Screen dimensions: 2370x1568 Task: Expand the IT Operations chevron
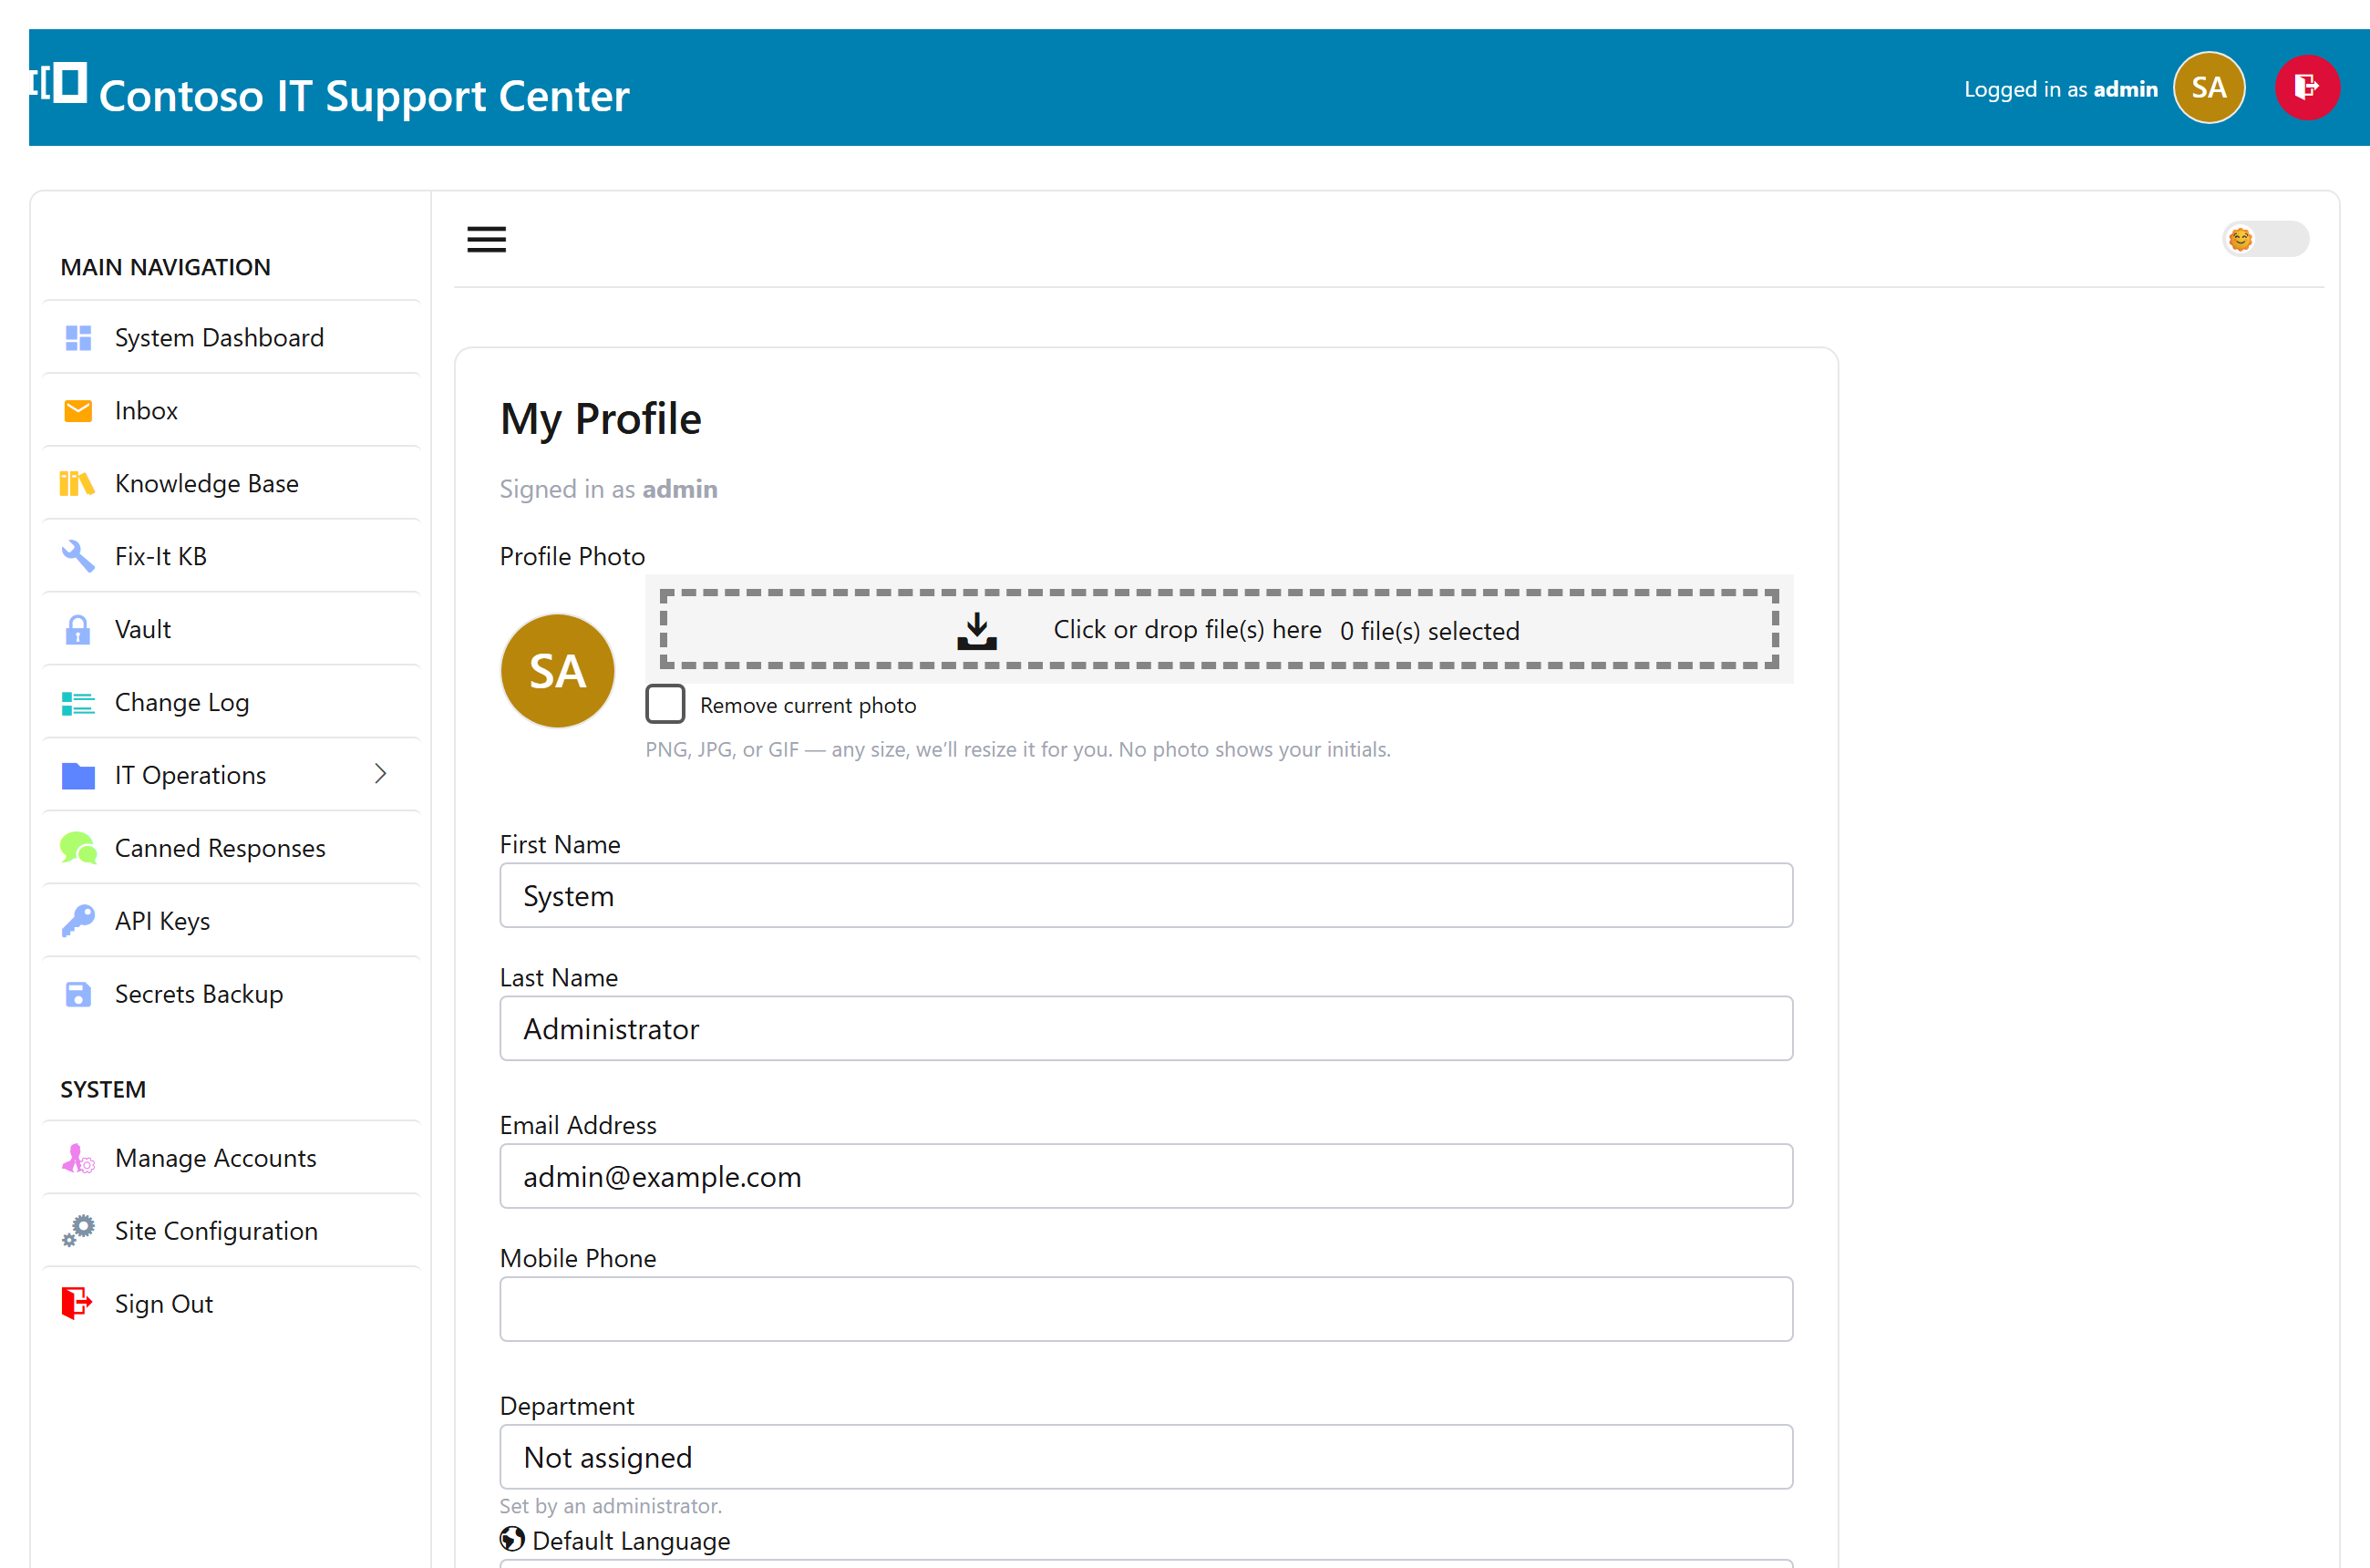pyautogui.click(x=380, y=774)
